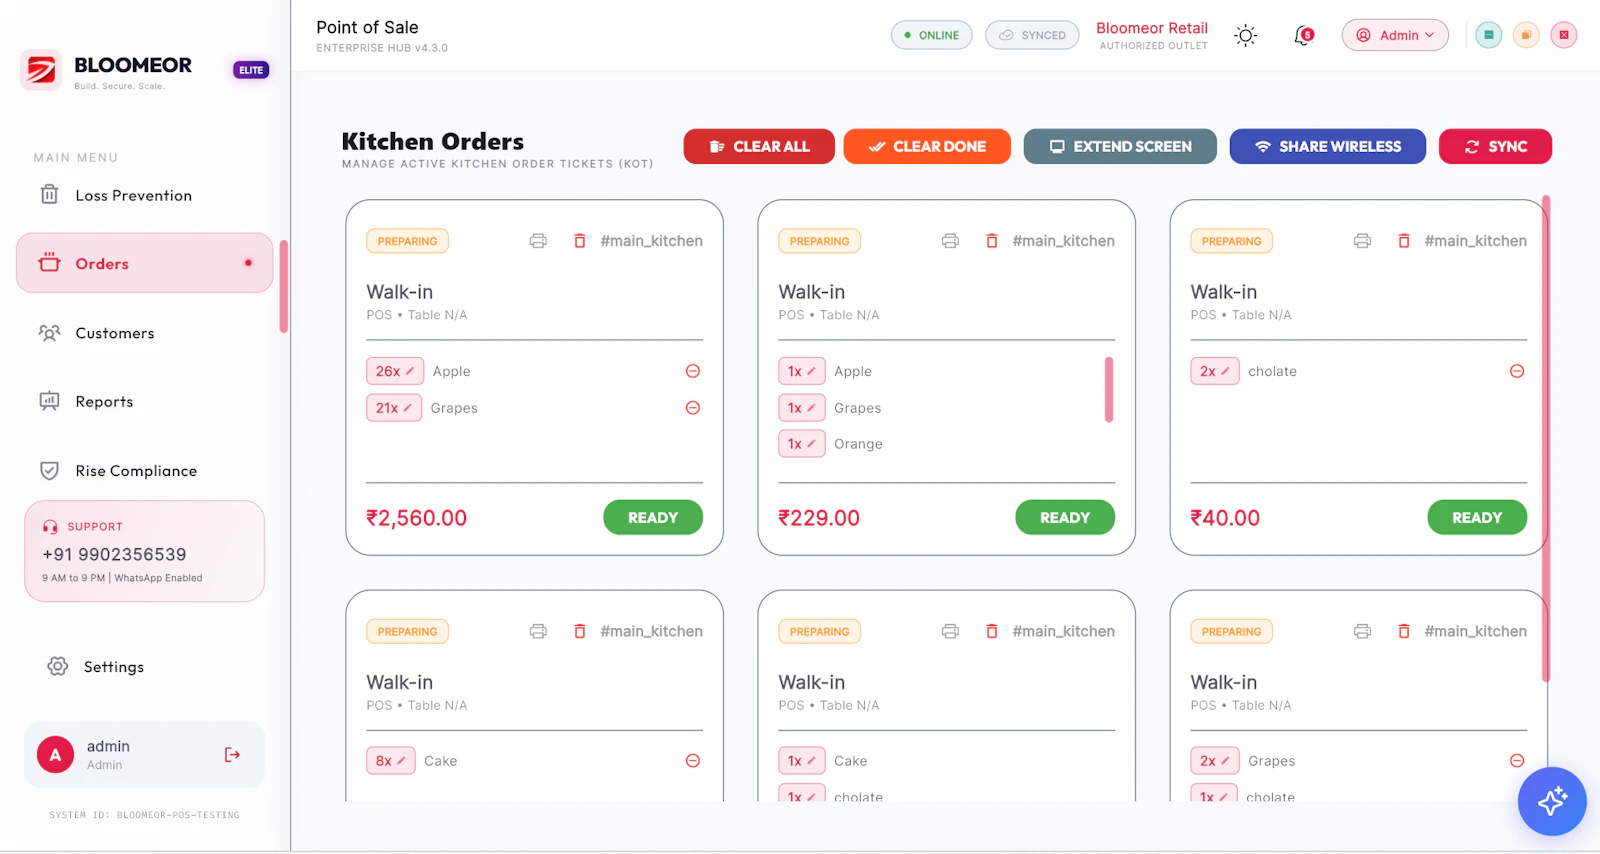The image size is (1600, 854).
Task: Click the Bloomeor logo
Action: point(41,70)
